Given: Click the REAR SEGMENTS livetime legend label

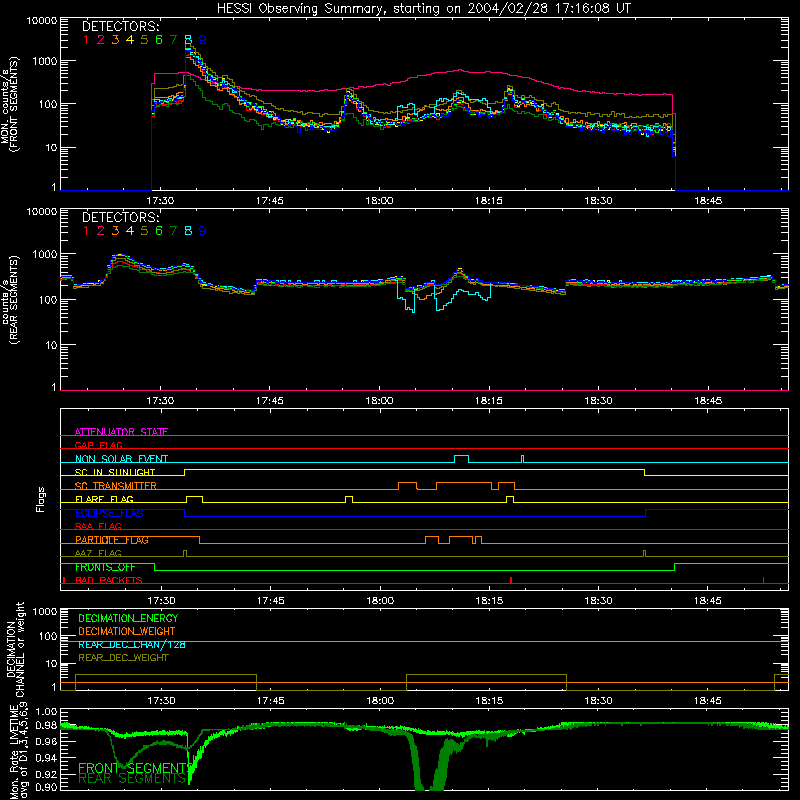Looking at the screenshot, I should tap(132, 779).
